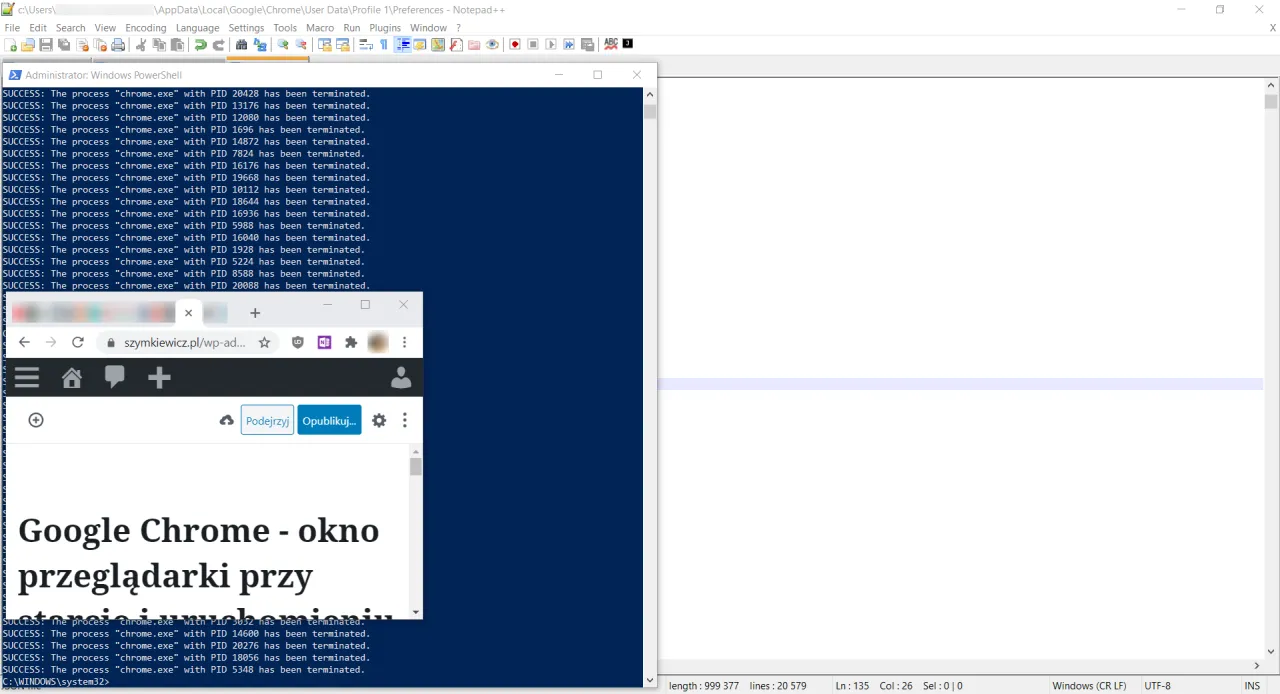
Task: Open the WordPress admin comments icon
Action: point(114,377)
